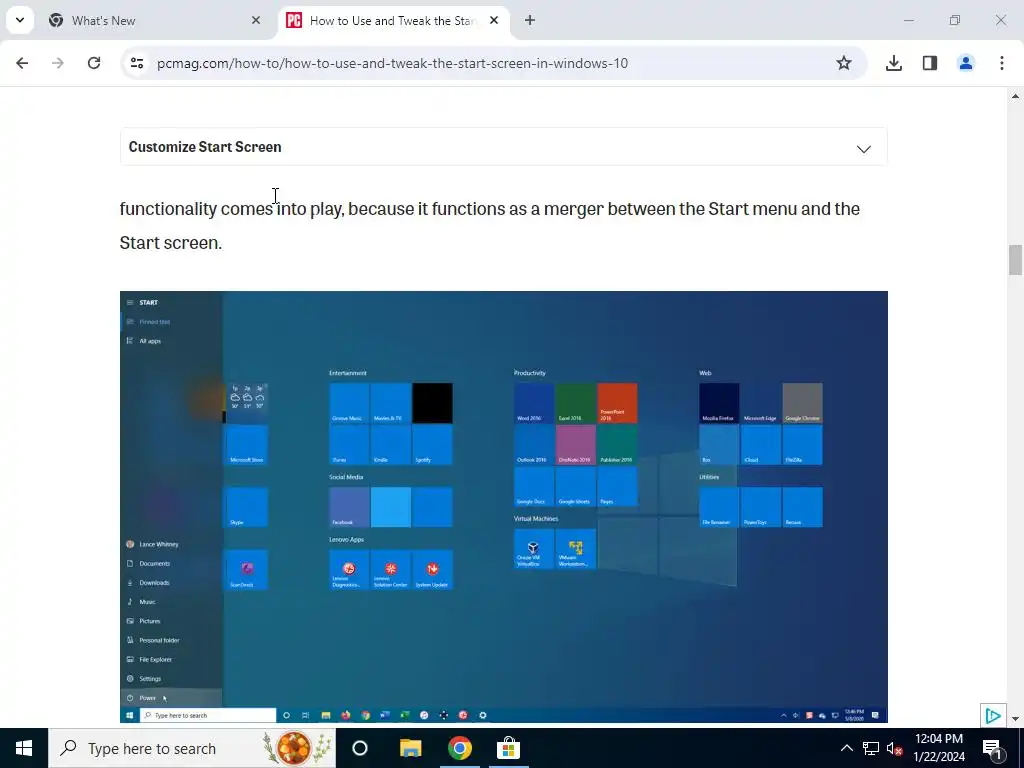Click the Start screen article image

(x=504, y=507)
